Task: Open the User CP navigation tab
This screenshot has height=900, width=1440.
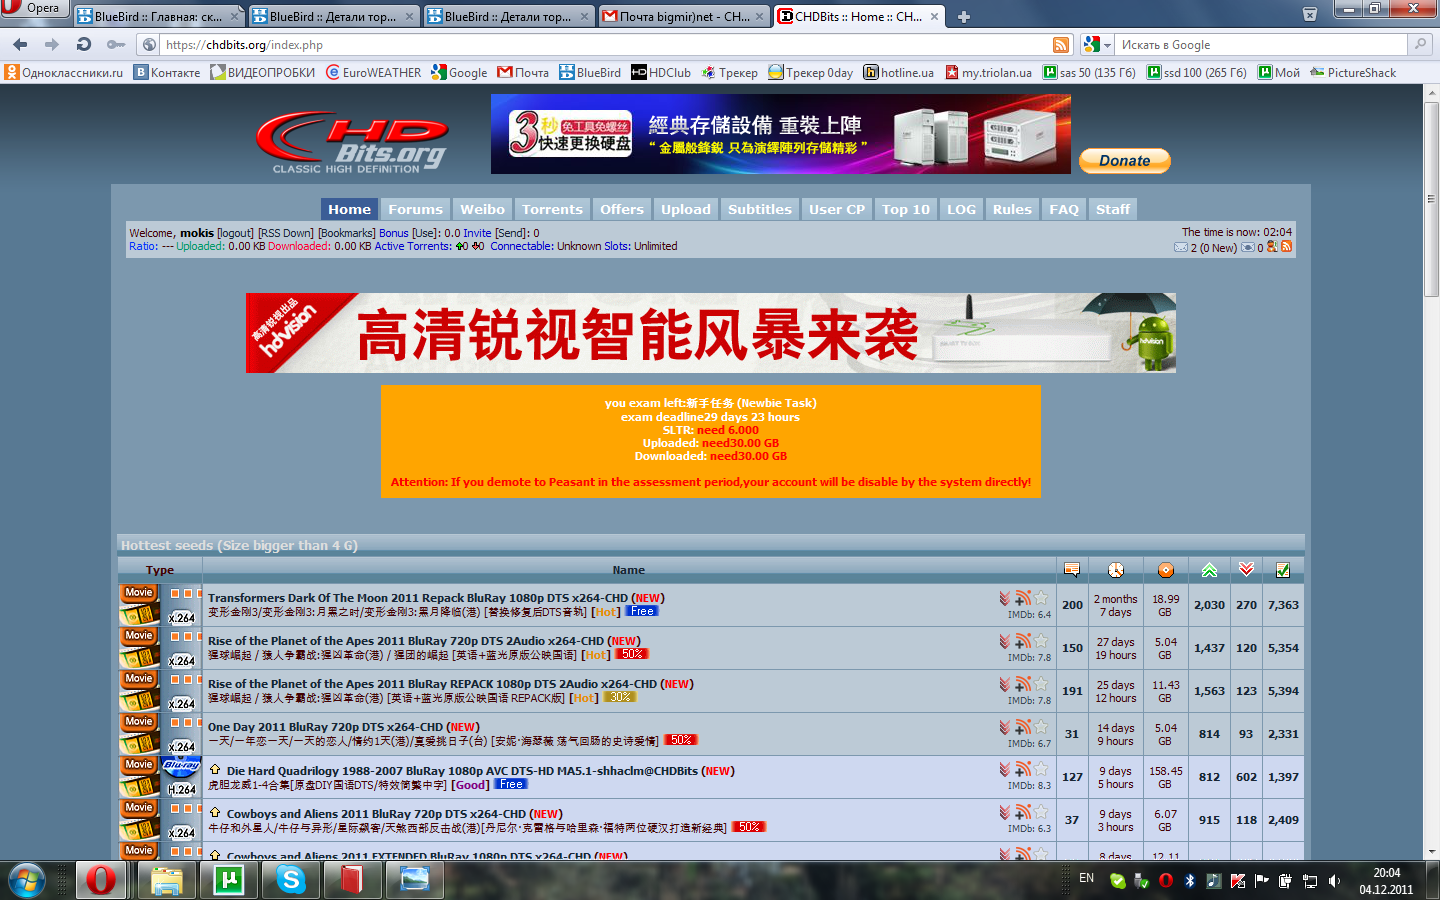Action: coord(837,209)
